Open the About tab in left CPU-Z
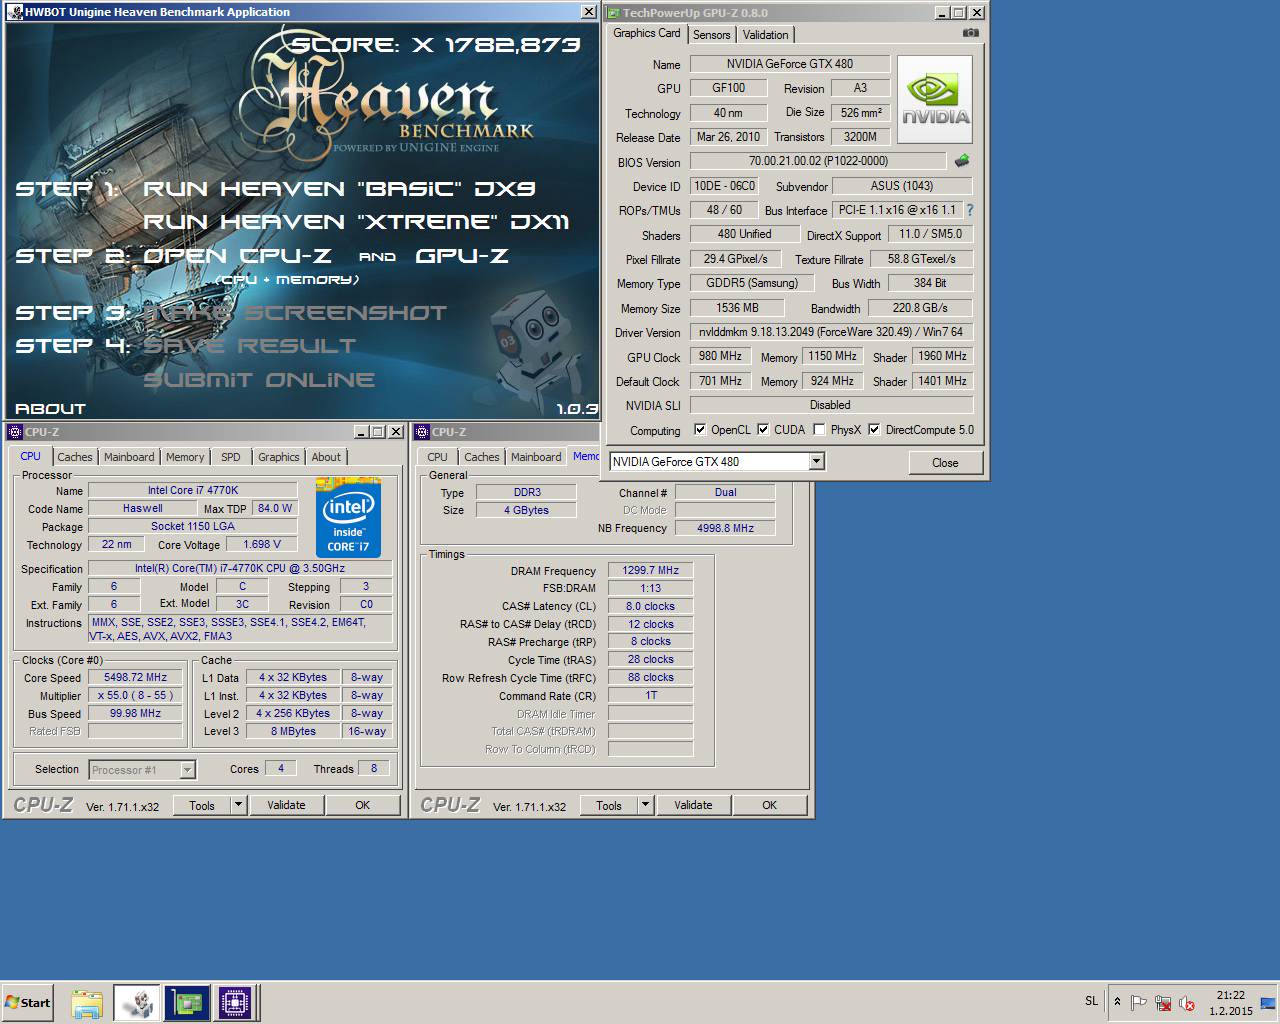The height and width of the screenshot is (1024, 1280). click(326, 457)
